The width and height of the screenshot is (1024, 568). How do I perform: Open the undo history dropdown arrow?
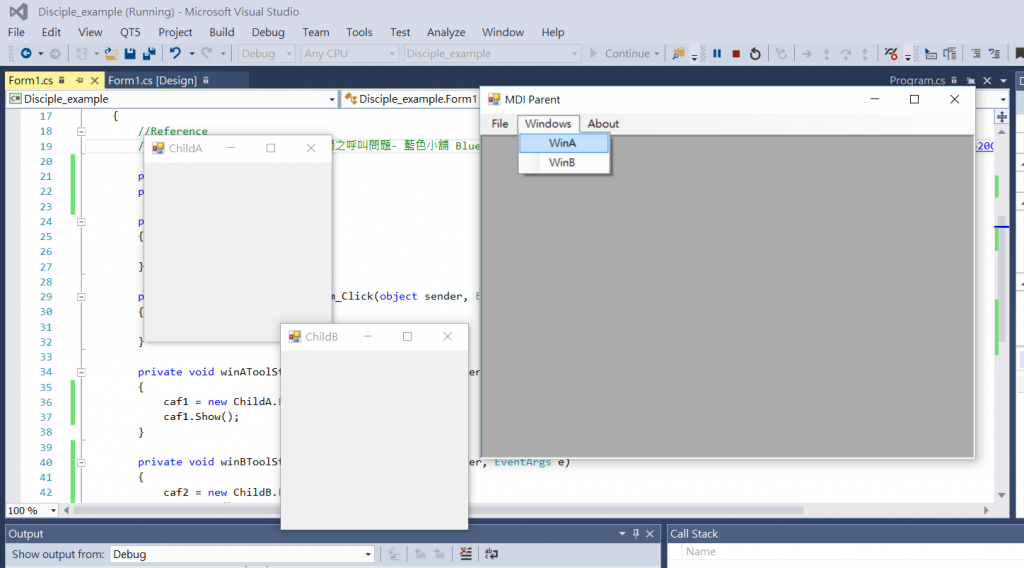click(191, 54)
